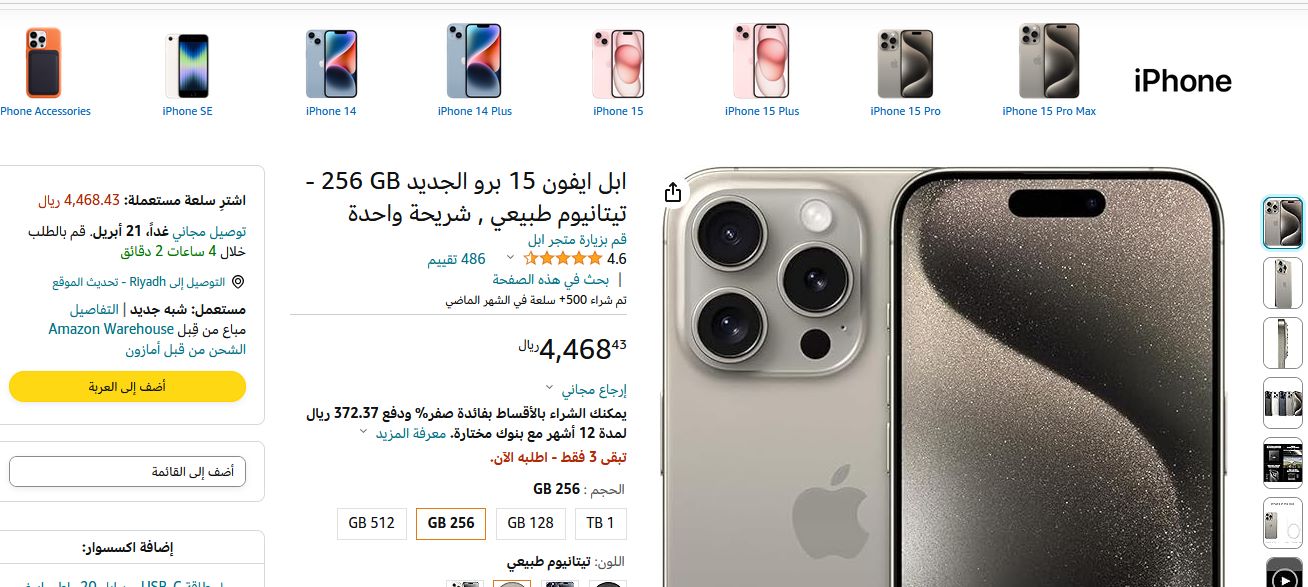Open the add to list dropdown
Image resolution: width=1308 pixels, height=587 pixels.
[x=127, y=471]
